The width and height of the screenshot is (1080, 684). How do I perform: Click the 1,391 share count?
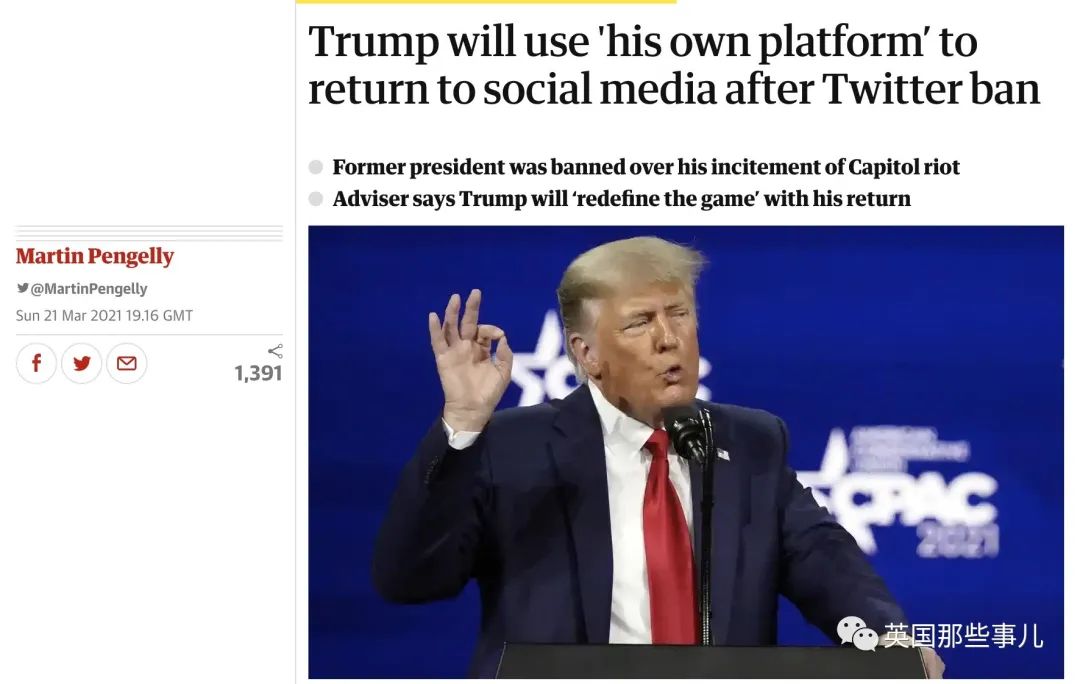(x=258, y=374)
